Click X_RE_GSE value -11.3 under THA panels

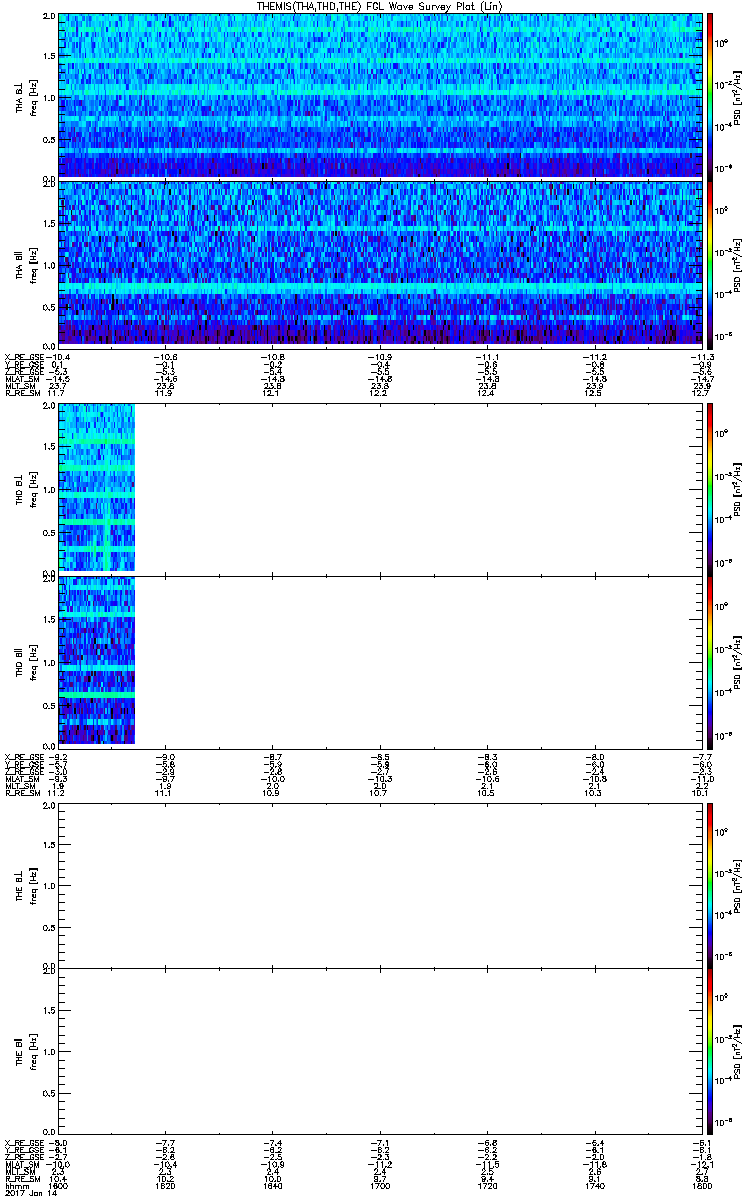pos(701,357)
